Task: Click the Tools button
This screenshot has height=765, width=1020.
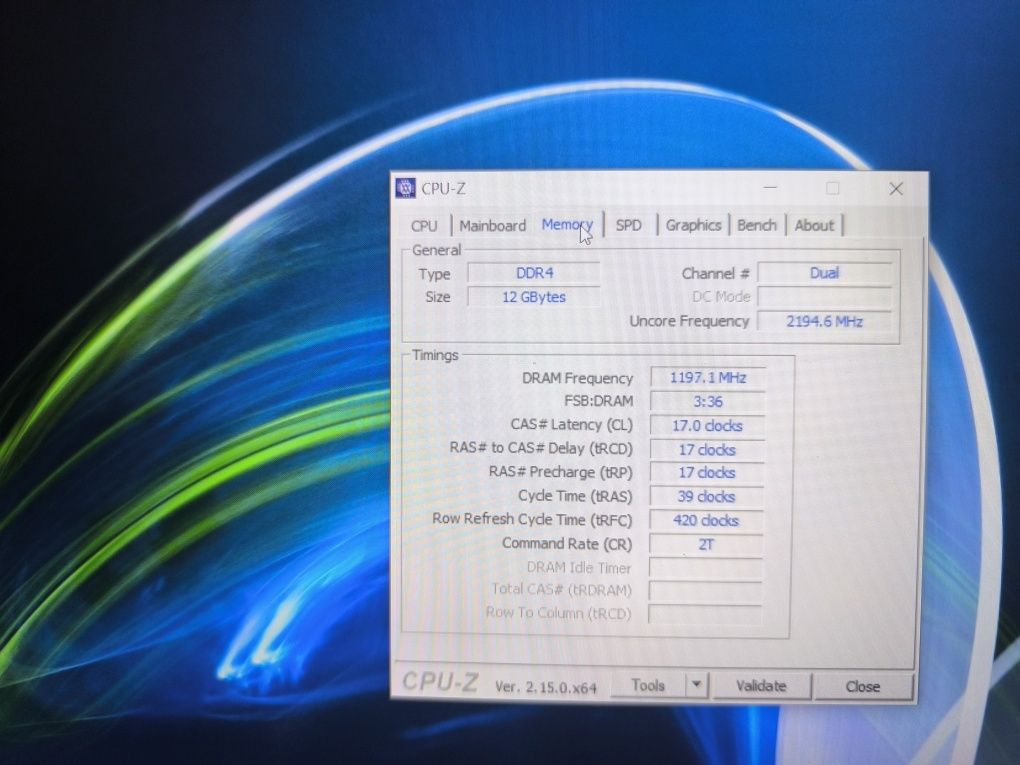Action: (x=648, y=686)
